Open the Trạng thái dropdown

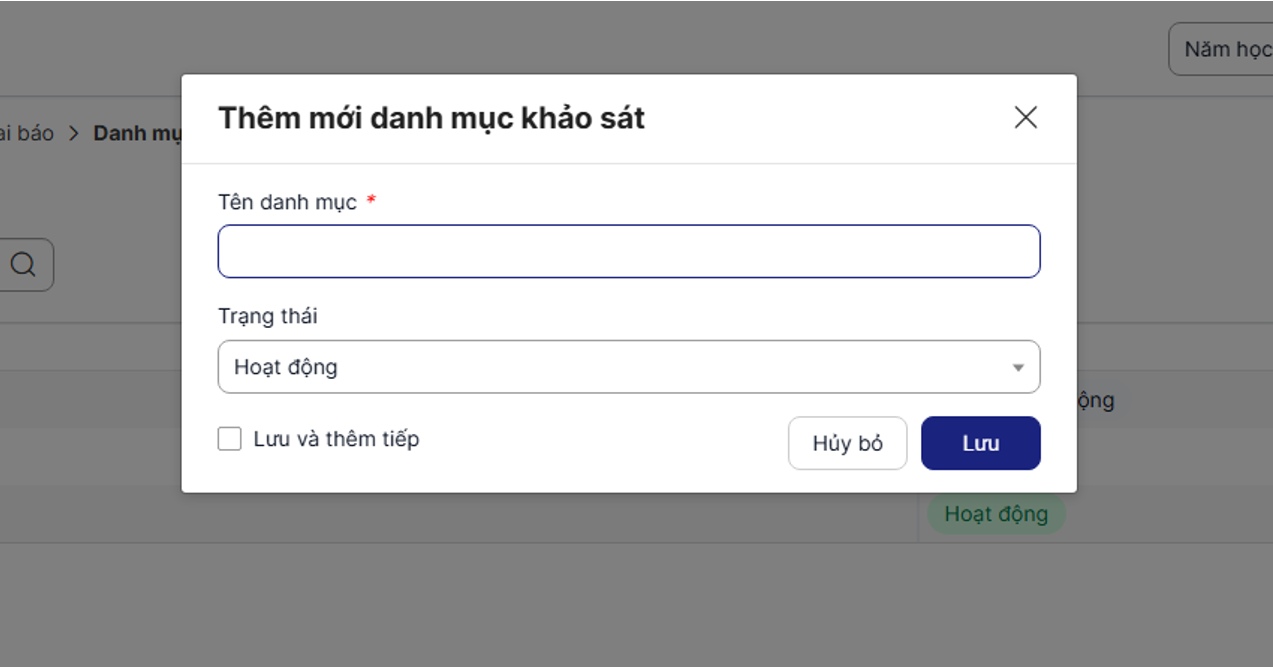point(628,367)
